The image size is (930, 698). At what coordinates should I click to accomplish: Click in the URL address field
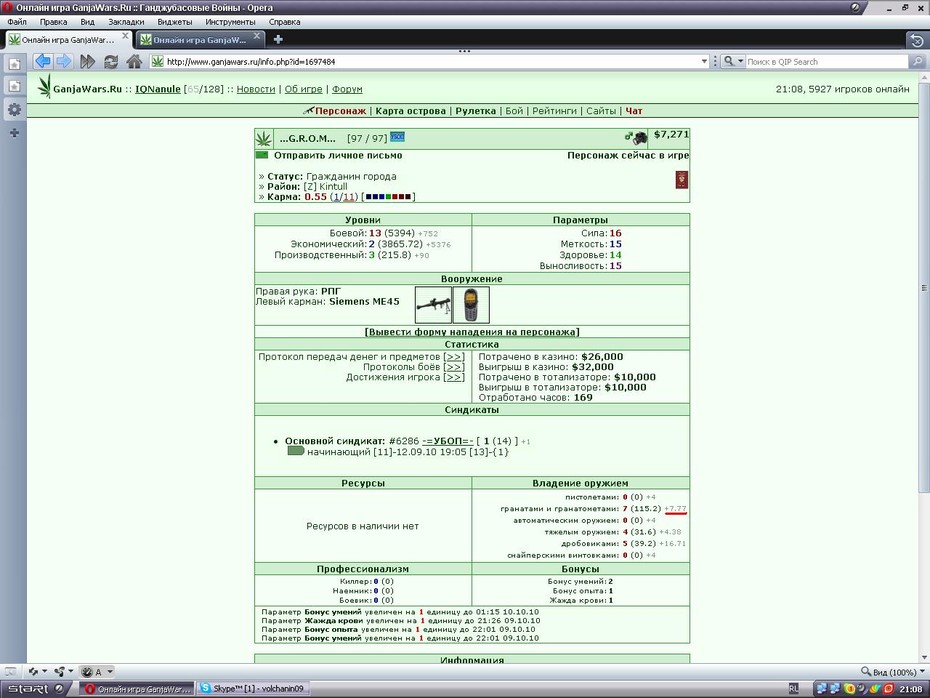[x=431, y=61]
